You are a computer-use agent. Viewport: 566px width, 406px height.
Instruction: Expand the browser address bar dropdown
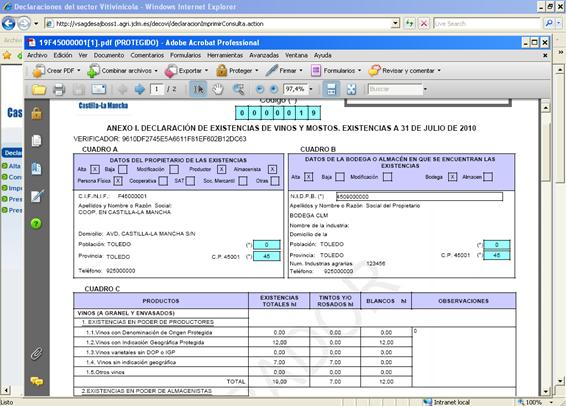(x=396, y=23)
